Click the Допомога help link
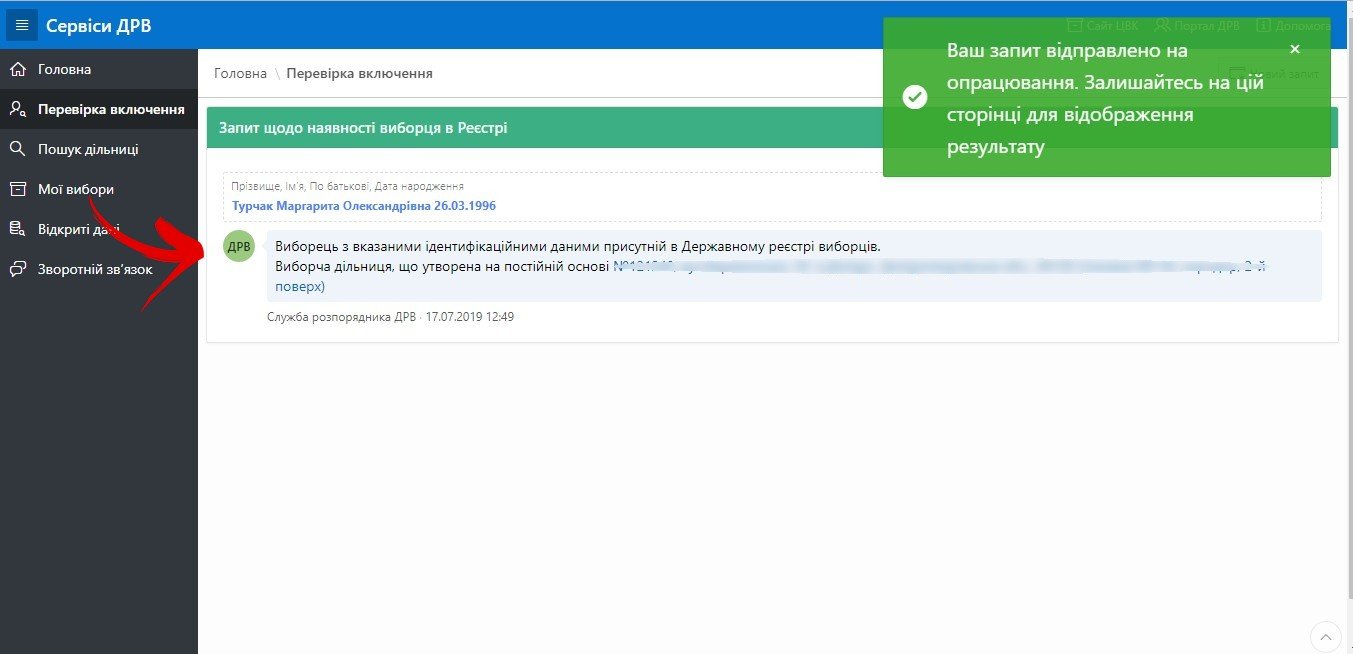The width and height of the screenshot is (1353, 654). 1293,25
